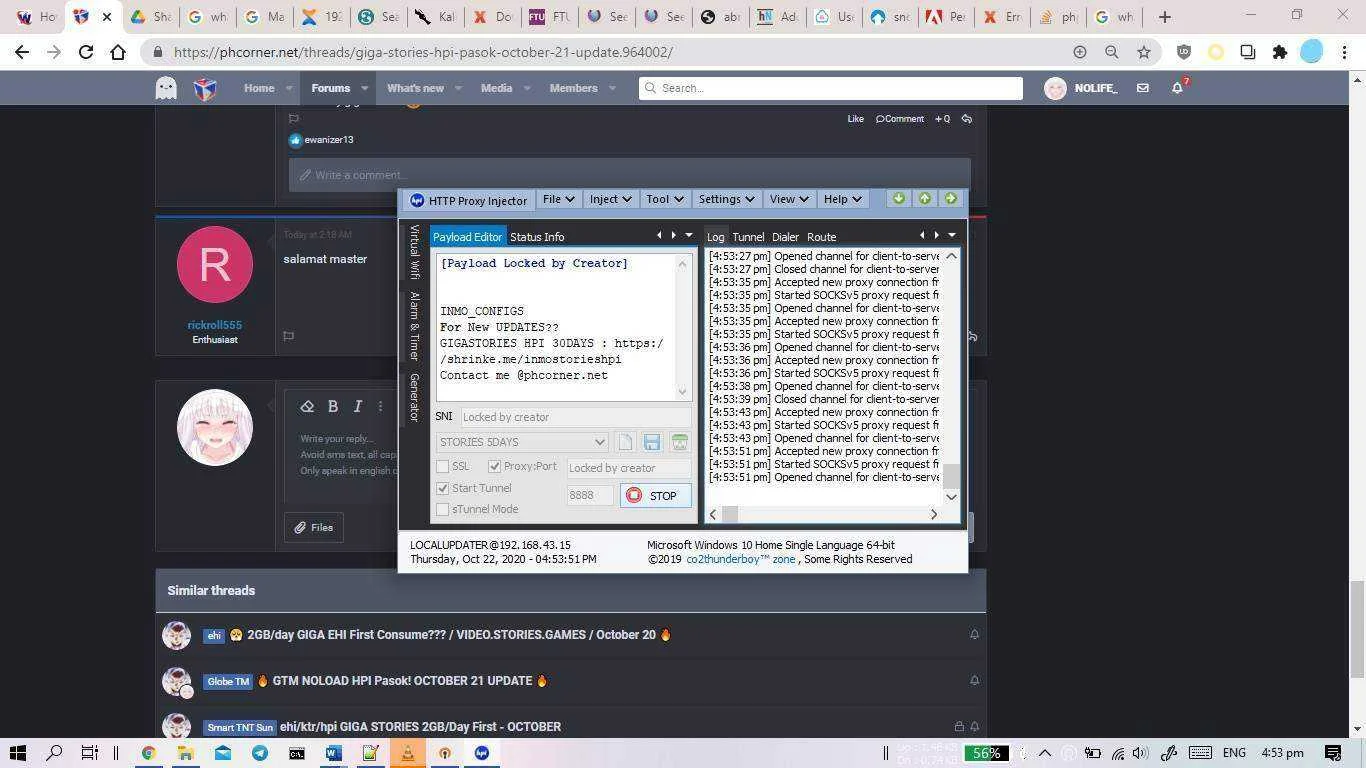Click the Chrome address bar URL
This screenshot has width=1366, height=768.
click(x=423, y=52)
